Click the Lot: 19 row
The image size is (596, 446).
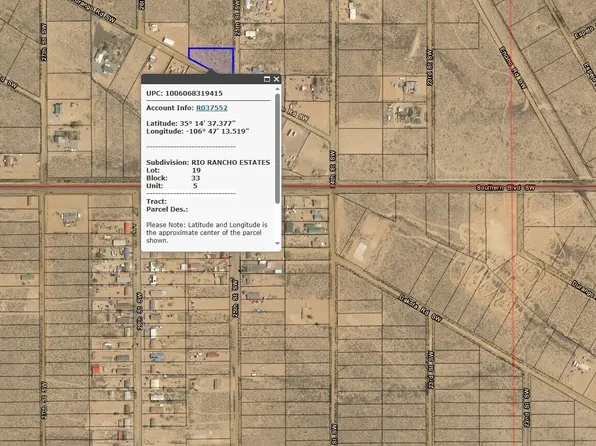173,170
